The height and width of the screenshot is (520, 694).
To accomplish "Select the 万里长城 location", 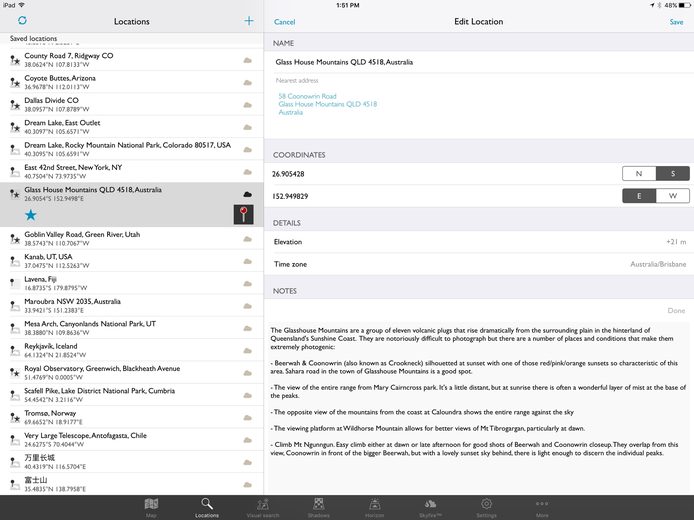I will 131,462.
